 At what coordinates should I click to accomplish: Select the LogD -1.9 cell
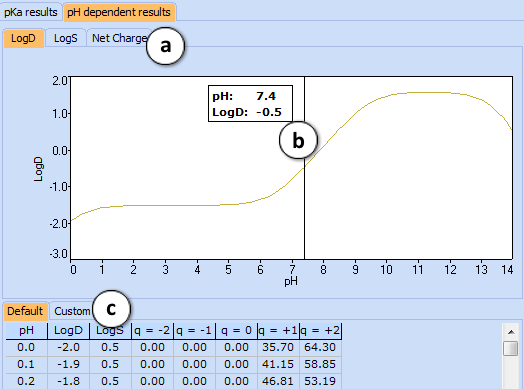tap(69, 364)
